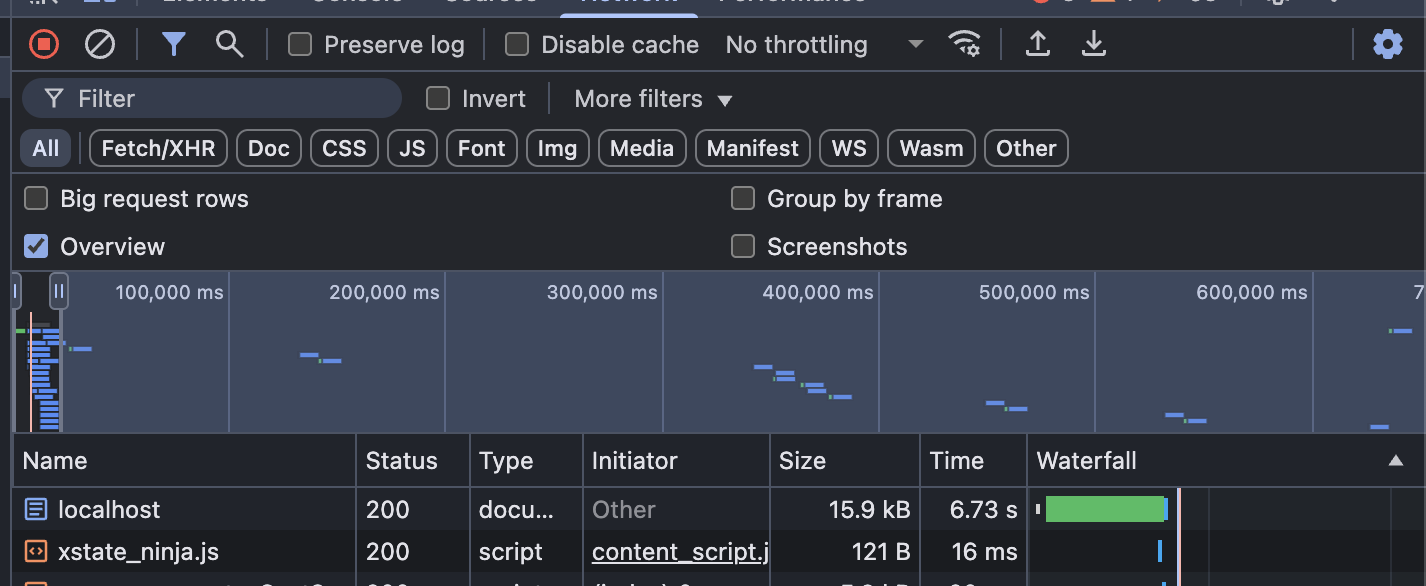Enable Disable cache checkbox

[517, 44]
